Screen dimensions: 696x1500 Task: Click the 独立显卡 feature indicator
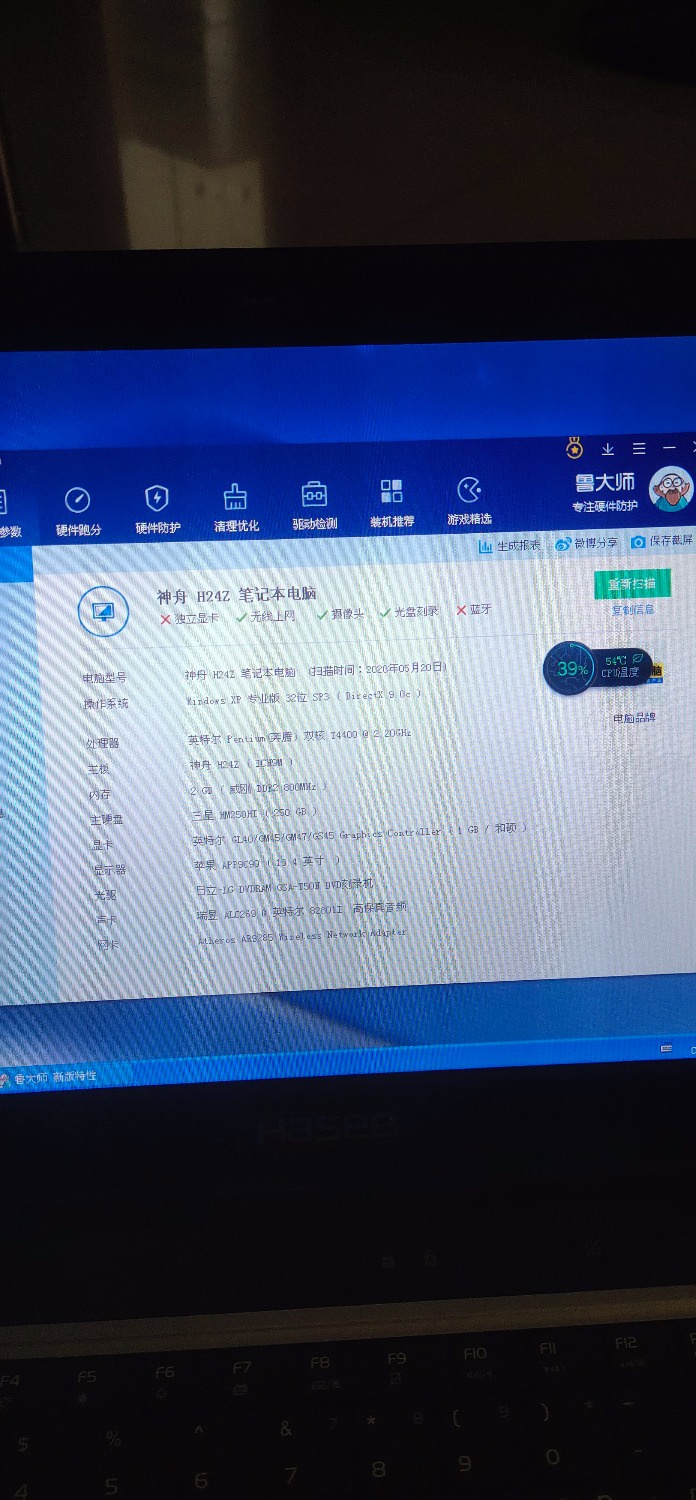pos(190,619)
